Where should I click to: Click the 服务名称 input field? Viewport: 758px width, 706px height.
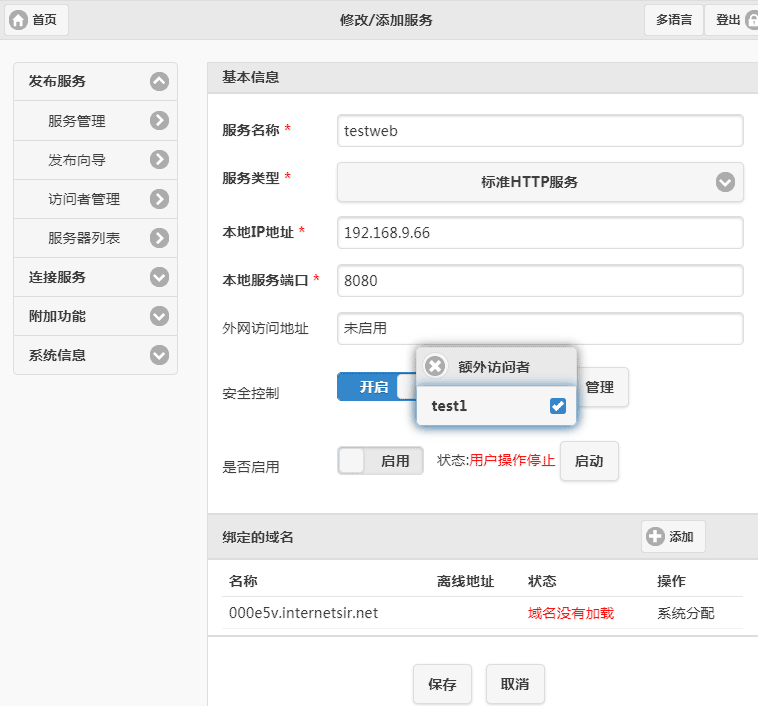coord(540,130)
